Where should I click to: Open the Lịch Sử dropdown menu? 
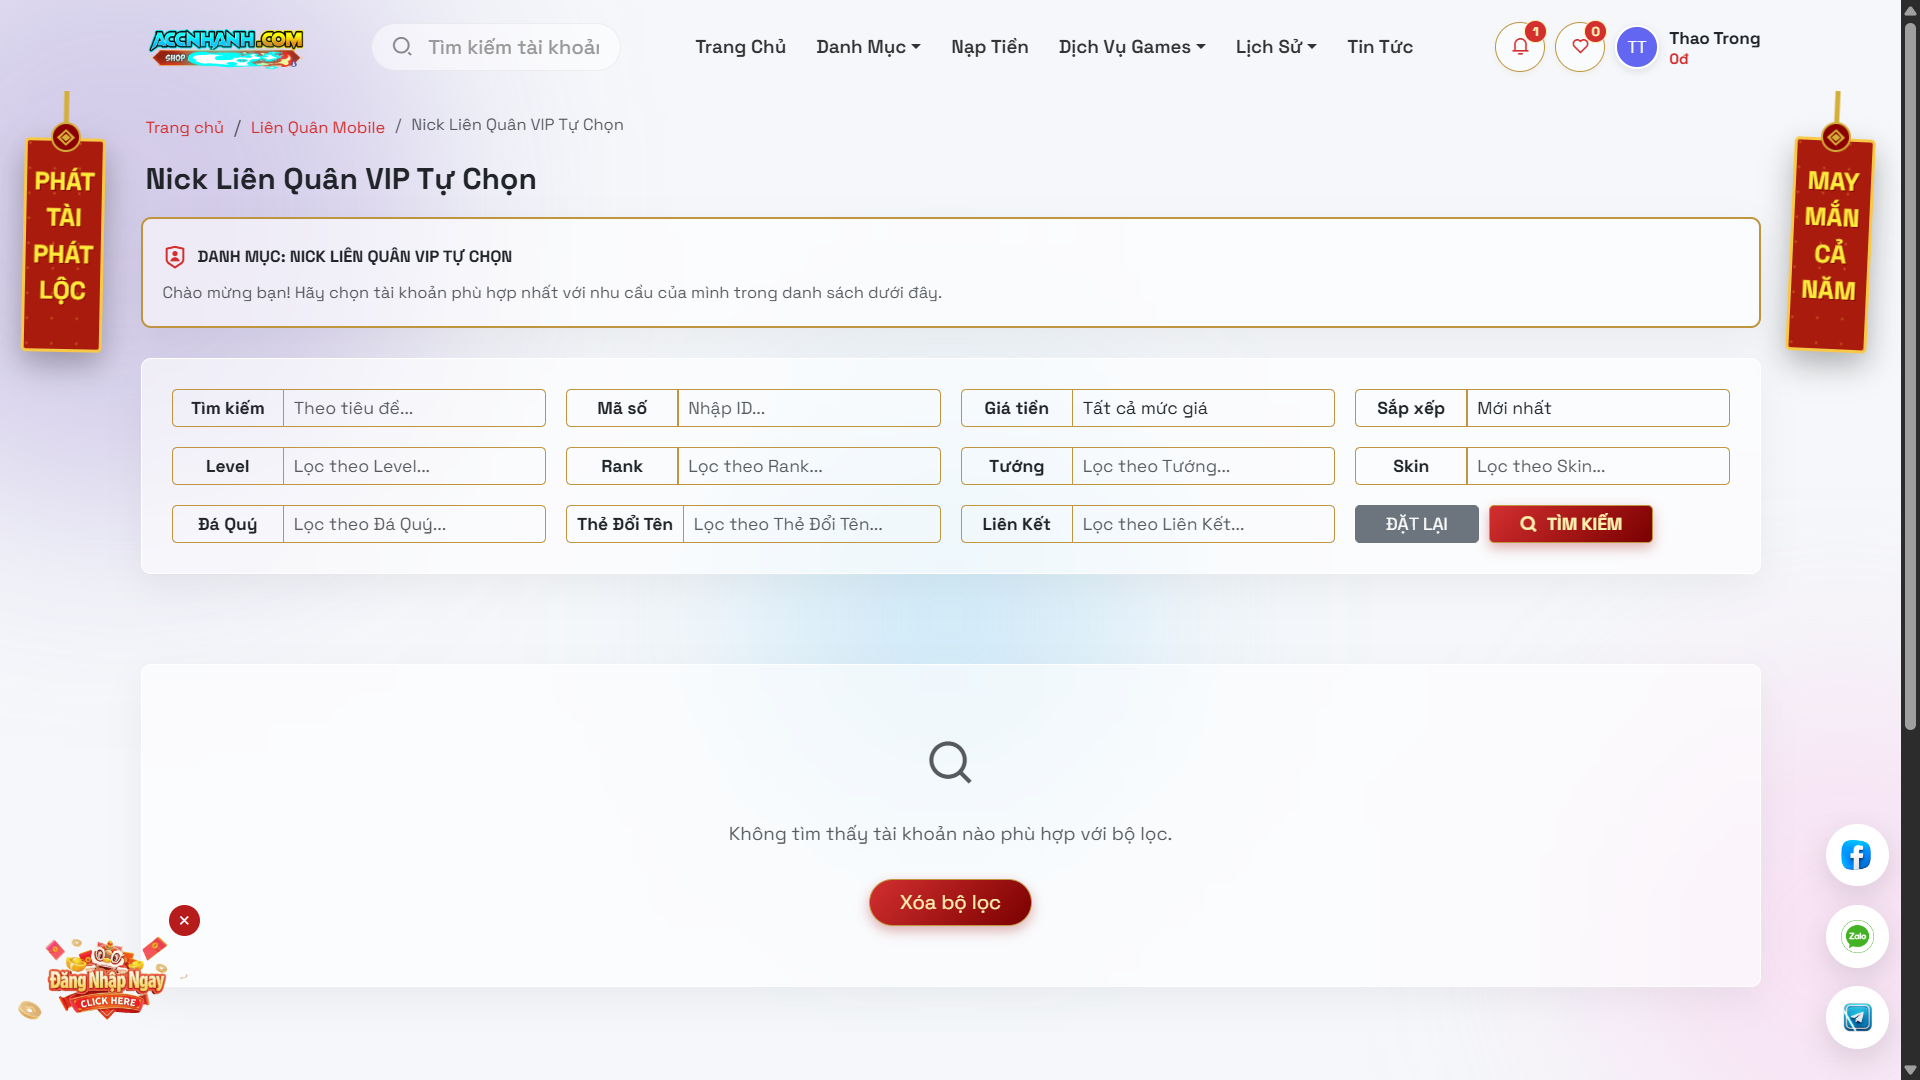tap(1275, 47)
